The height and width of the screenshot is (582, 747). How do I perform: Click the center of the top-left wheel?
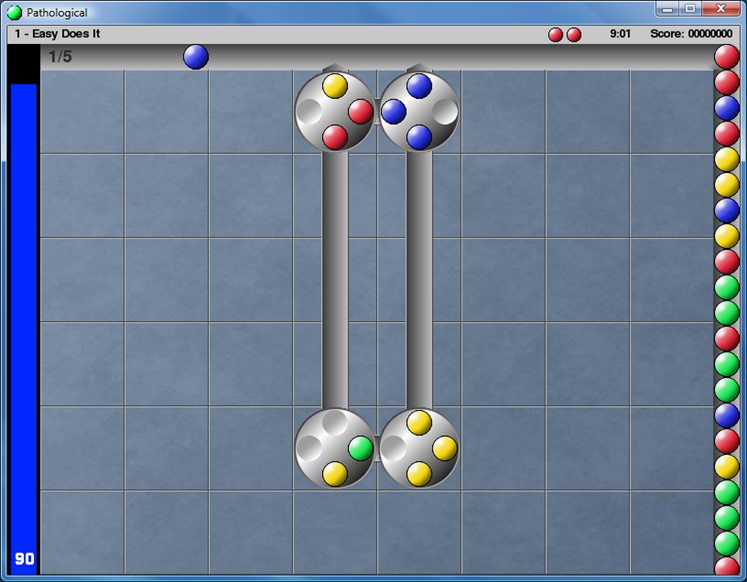click(x=335, y=112)
